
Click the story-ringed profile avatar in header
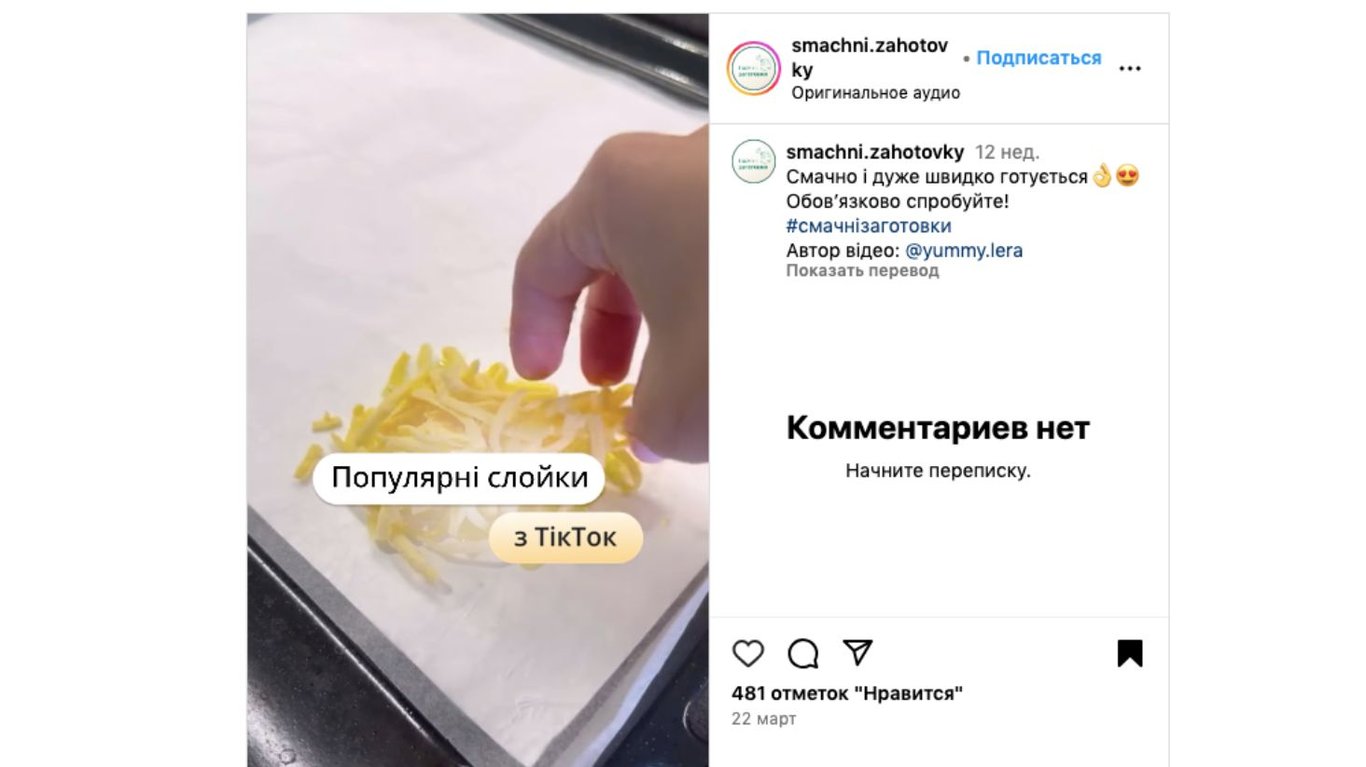coord(753,69)
